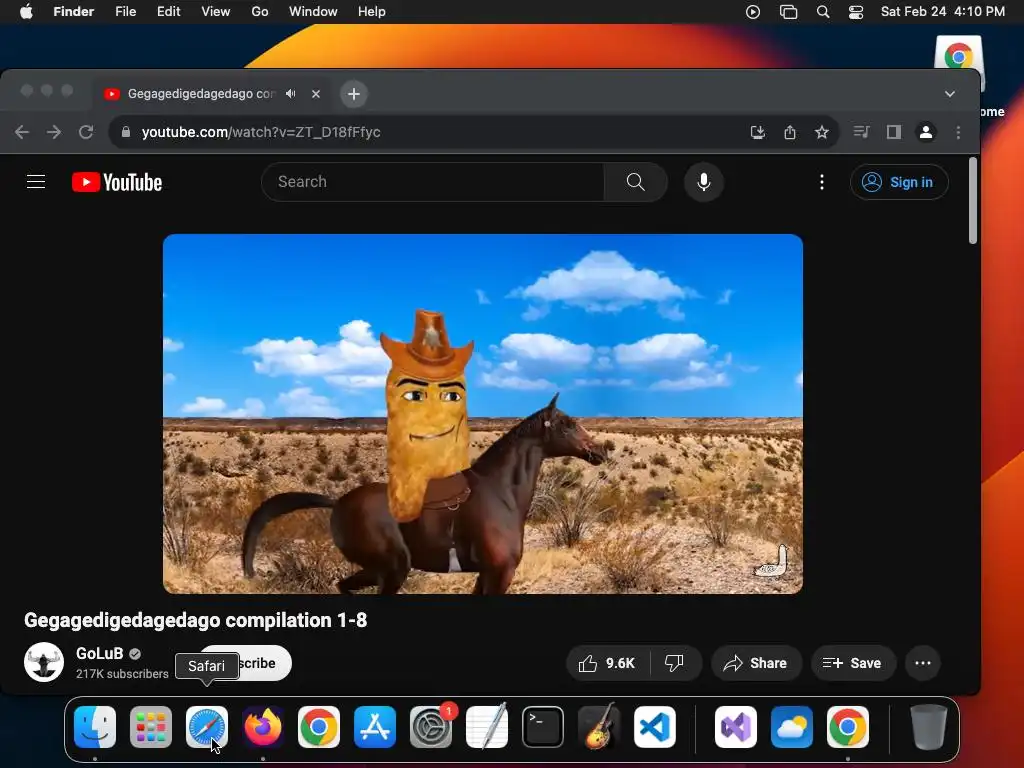Open the Help menu
Screen dimensions: 1024x768
click(372, 11)
